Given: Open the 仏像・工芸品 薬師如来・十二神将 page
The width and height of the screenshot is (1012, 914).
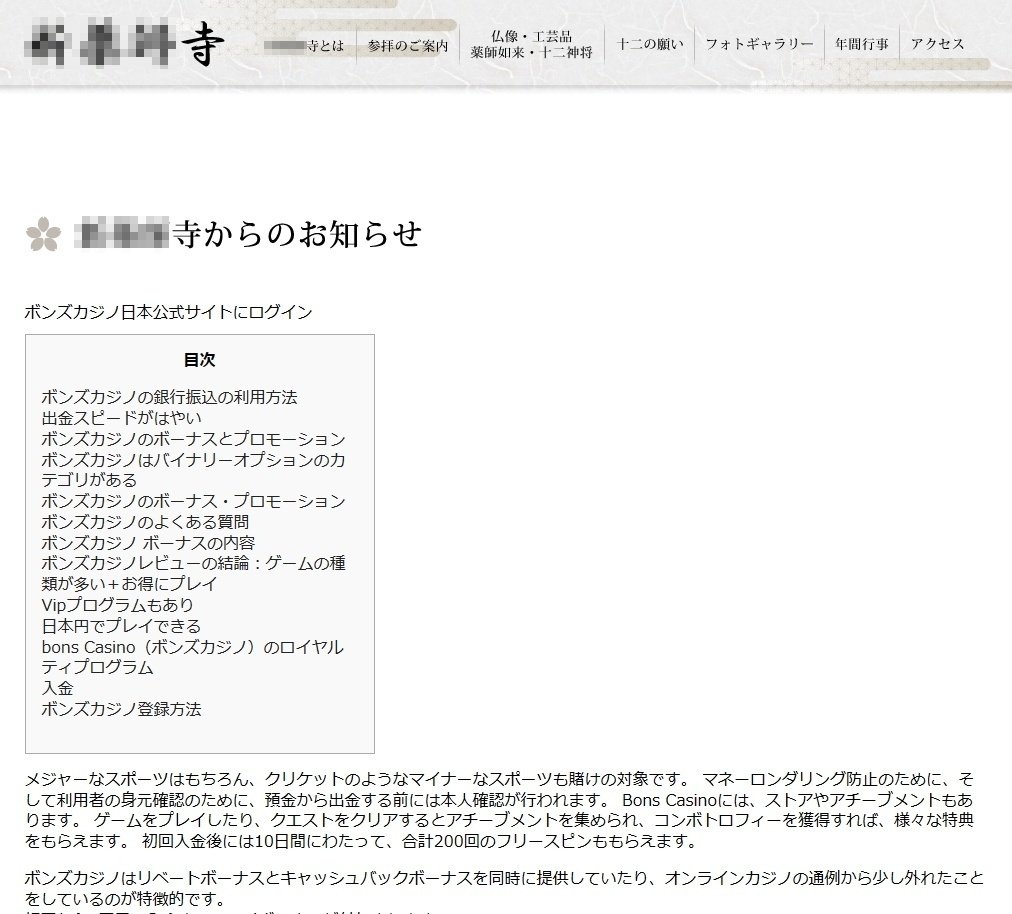Looking at the screenshot, I should click(531, 42).
